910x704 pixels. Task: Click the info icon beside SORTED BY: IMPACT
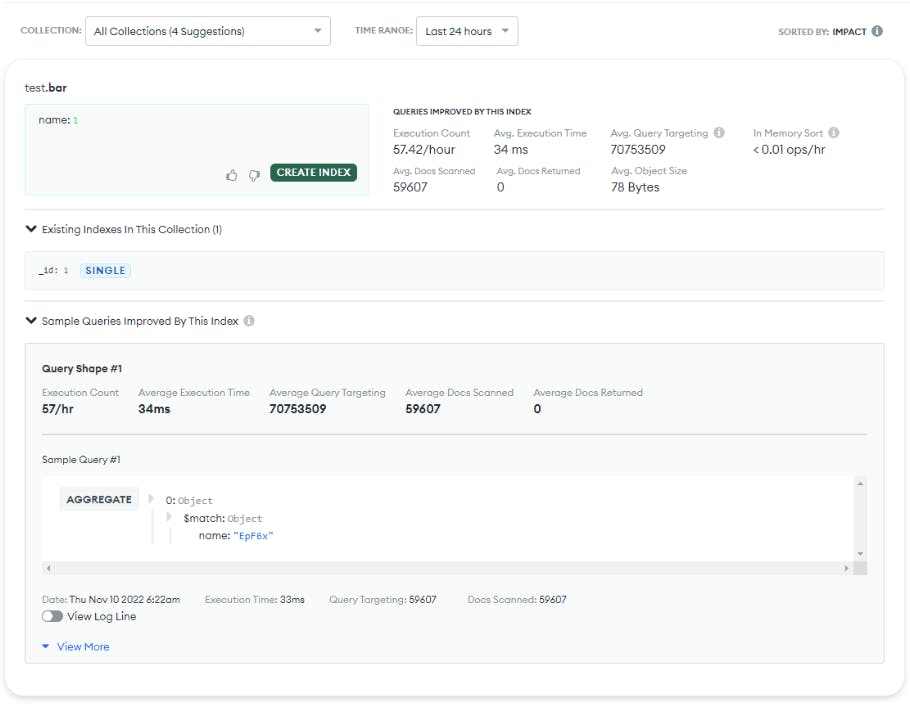tap(877, 31)
